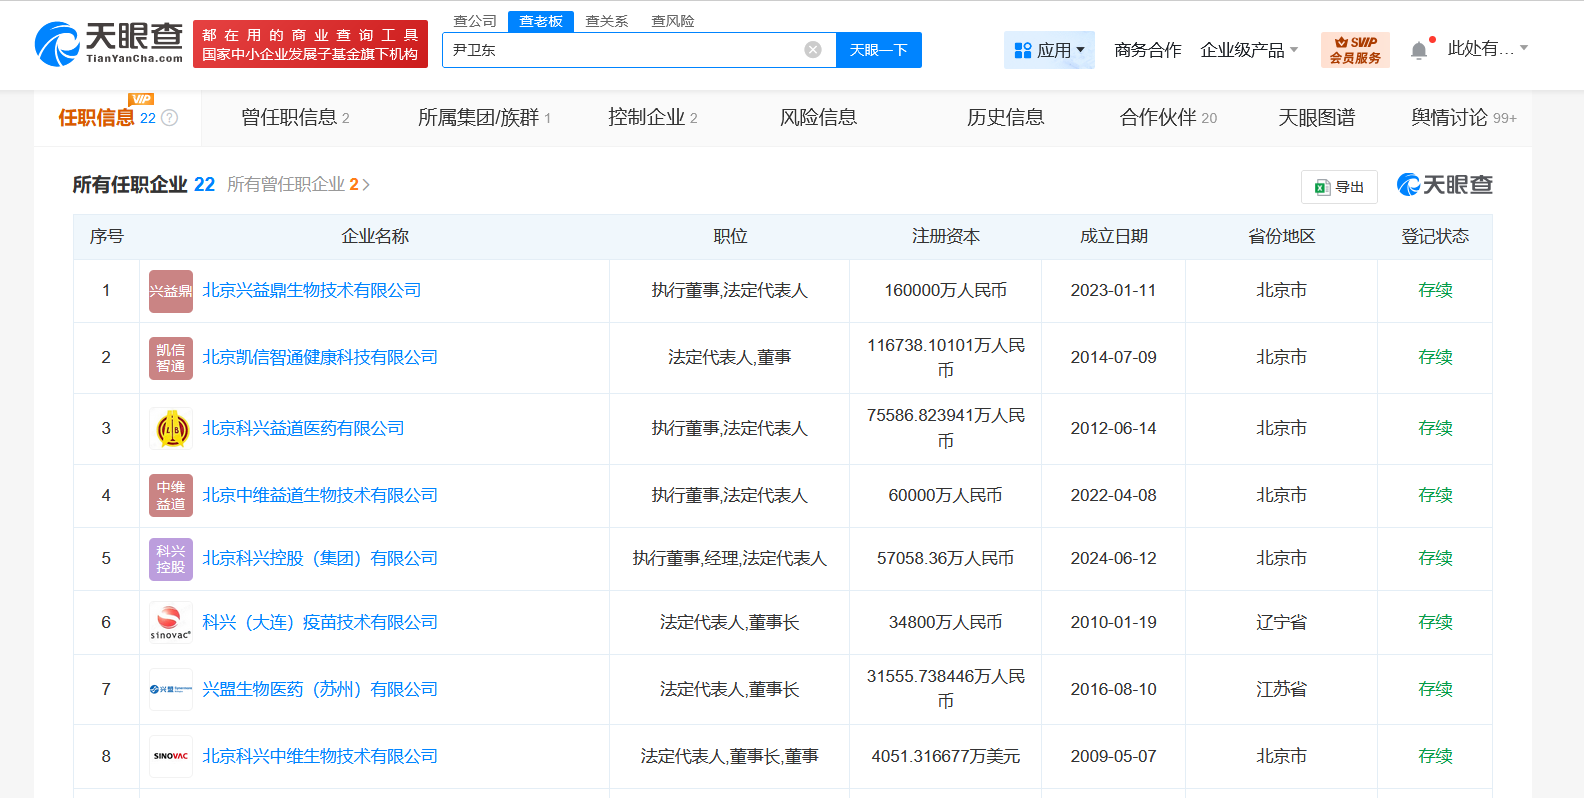The height and width of the screenshot is (798, 1584).
Task: Open 北京凯信智通健康科技有限公司 company link
Action: click(x=320, y=358)
